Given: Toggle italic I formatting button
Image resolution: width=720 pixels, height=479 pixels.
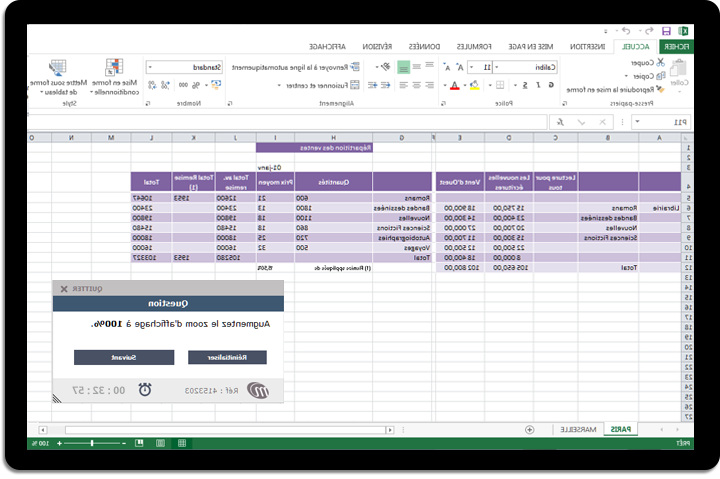Looking at the screenshot, I should click(537, 85).
